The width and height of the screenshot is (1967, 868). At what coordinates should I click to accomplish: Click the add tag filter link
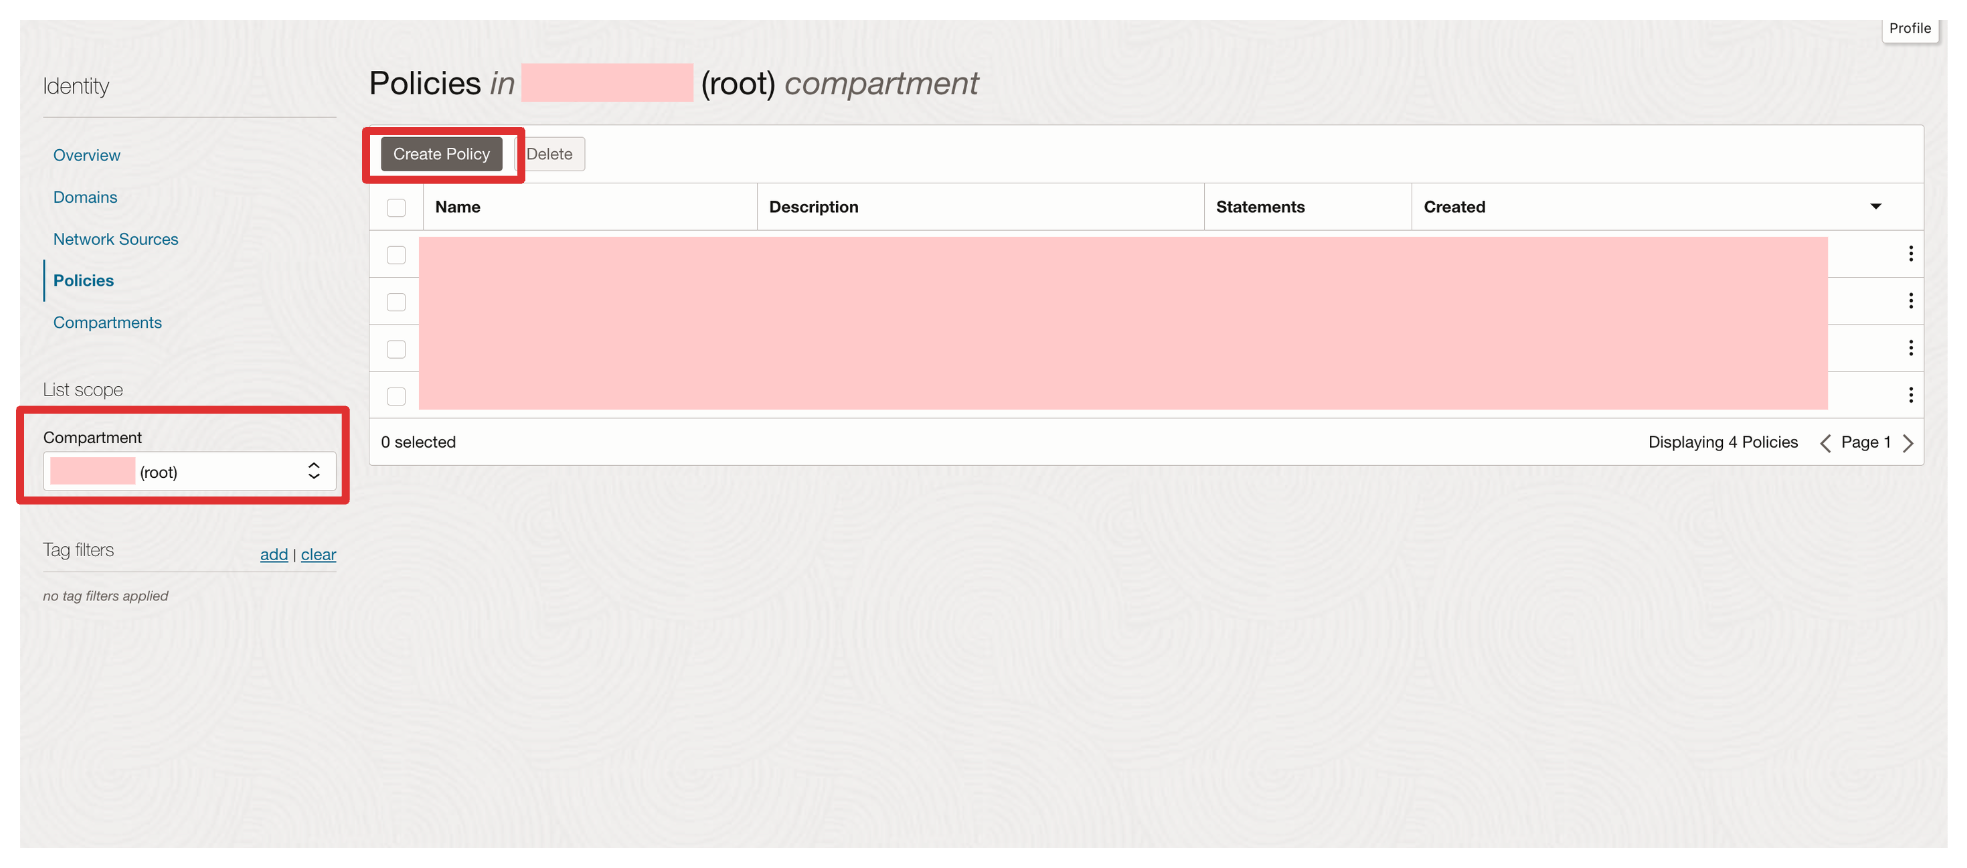tap(274, 555)
